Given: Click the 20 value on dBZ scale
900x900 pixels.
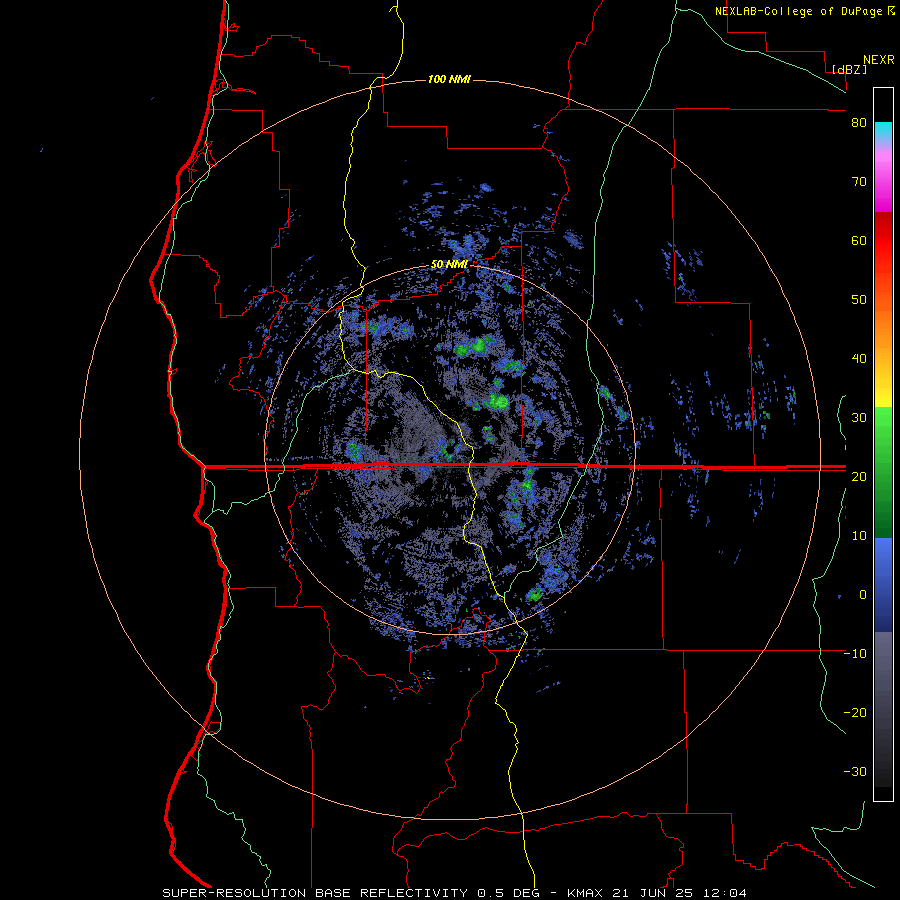Looking at the screenshot, I should tap(859, 477).
